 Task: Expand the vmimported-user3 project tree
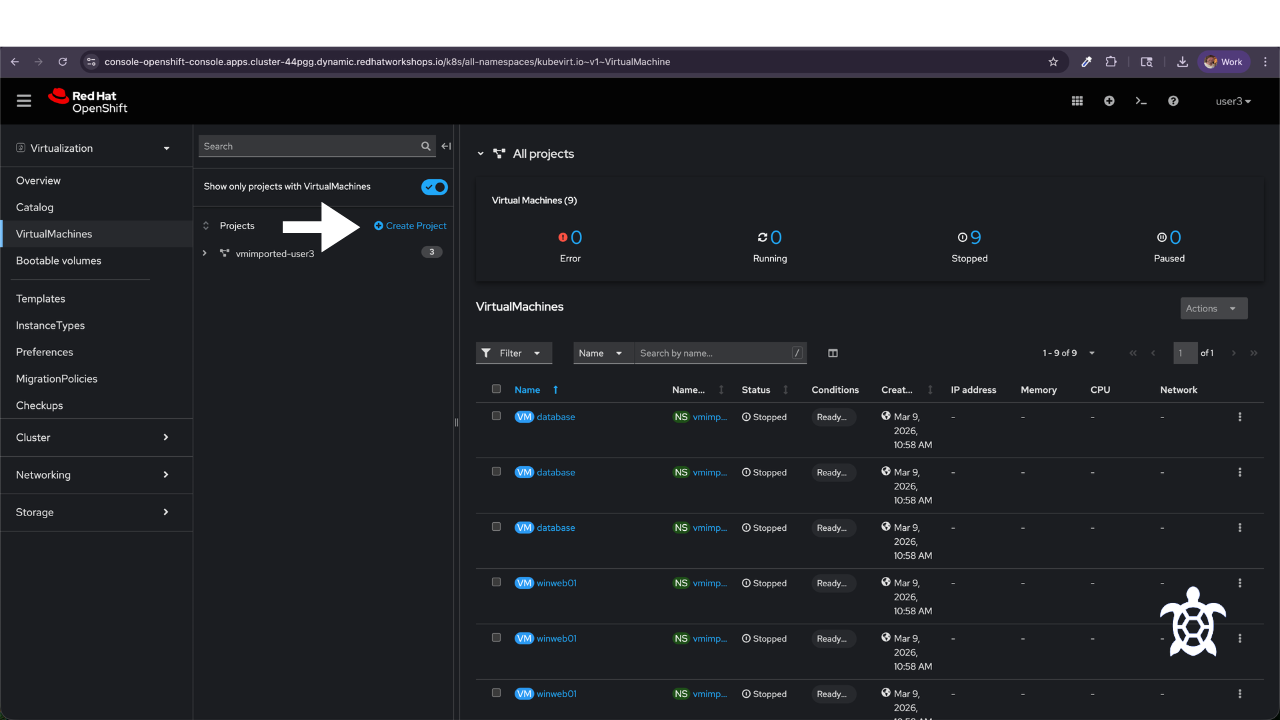pos(205,253)
